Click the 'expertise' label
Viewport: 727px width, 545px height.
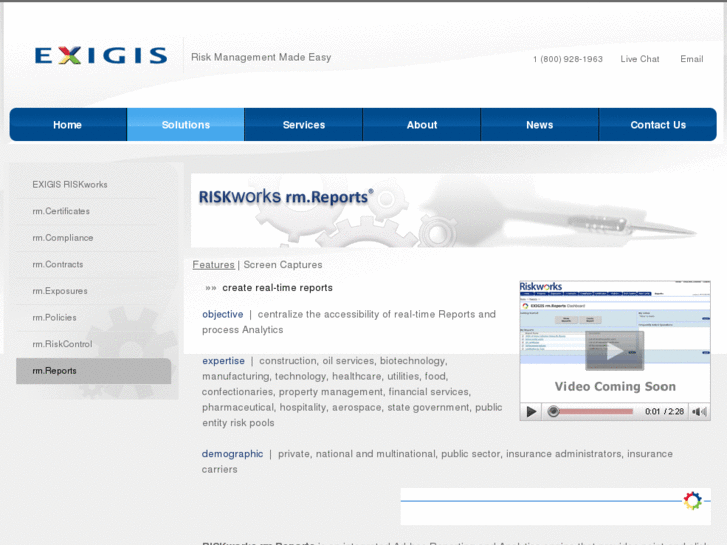point(223,361)
